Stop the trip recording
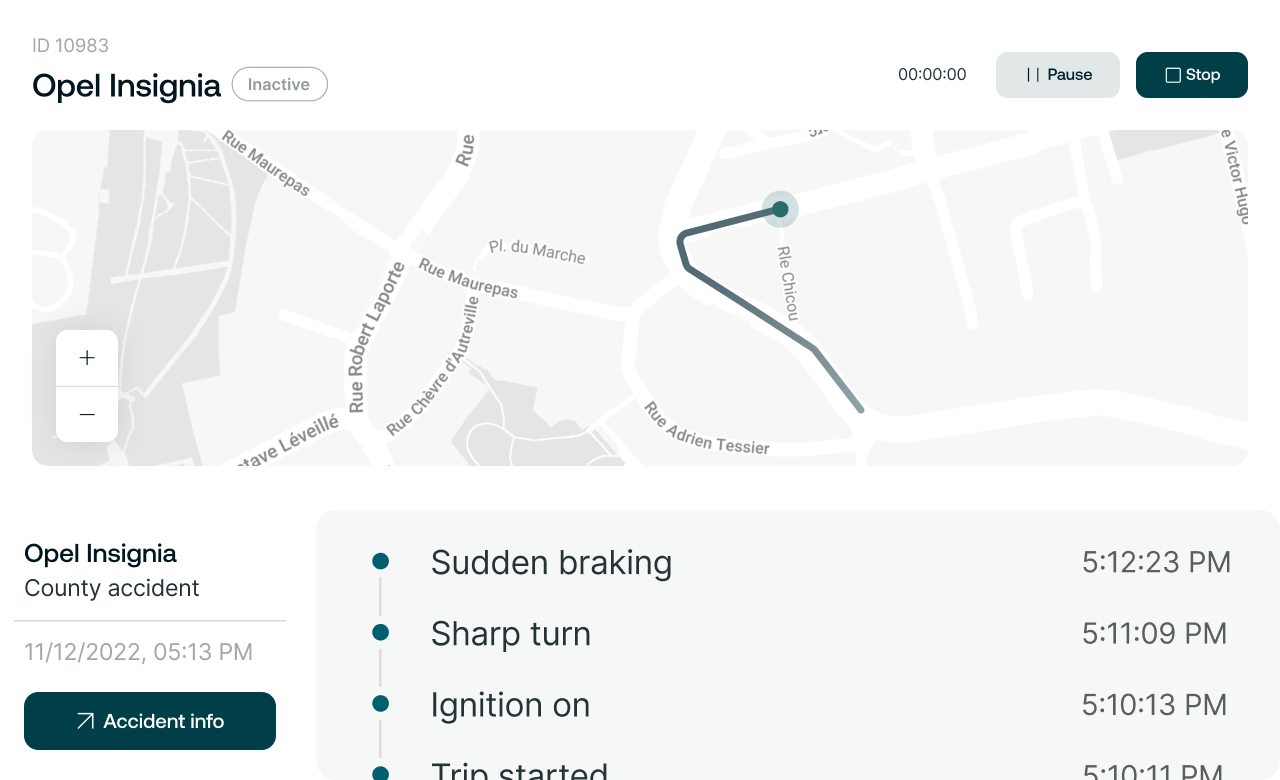The image size is (1280, 780). [1191, 75]
